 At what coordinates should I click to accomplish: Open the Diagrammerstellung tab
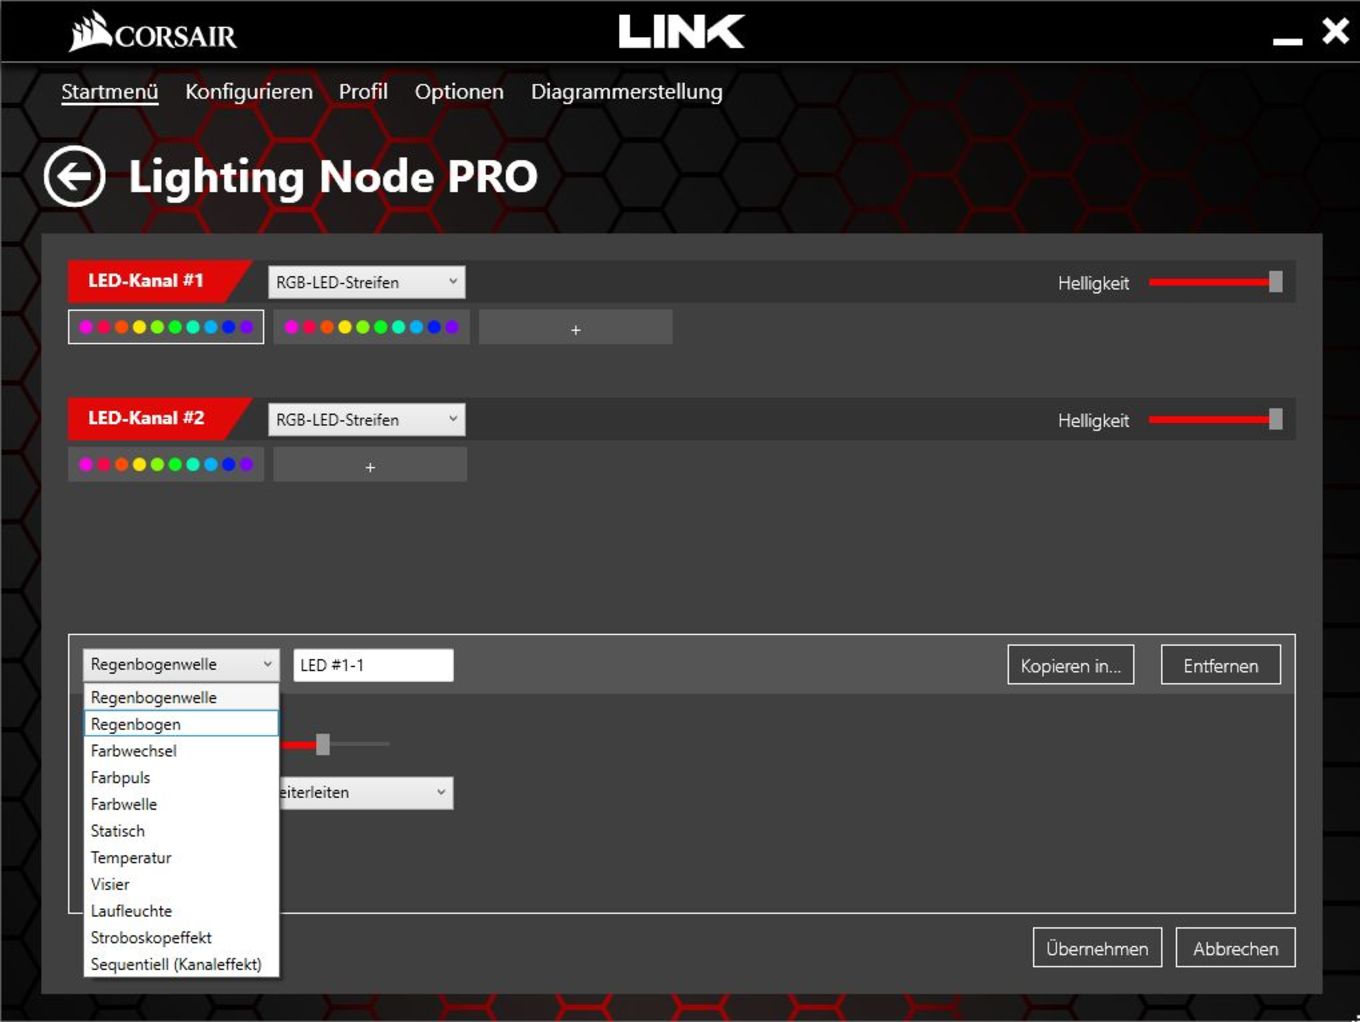coord(627,92)
